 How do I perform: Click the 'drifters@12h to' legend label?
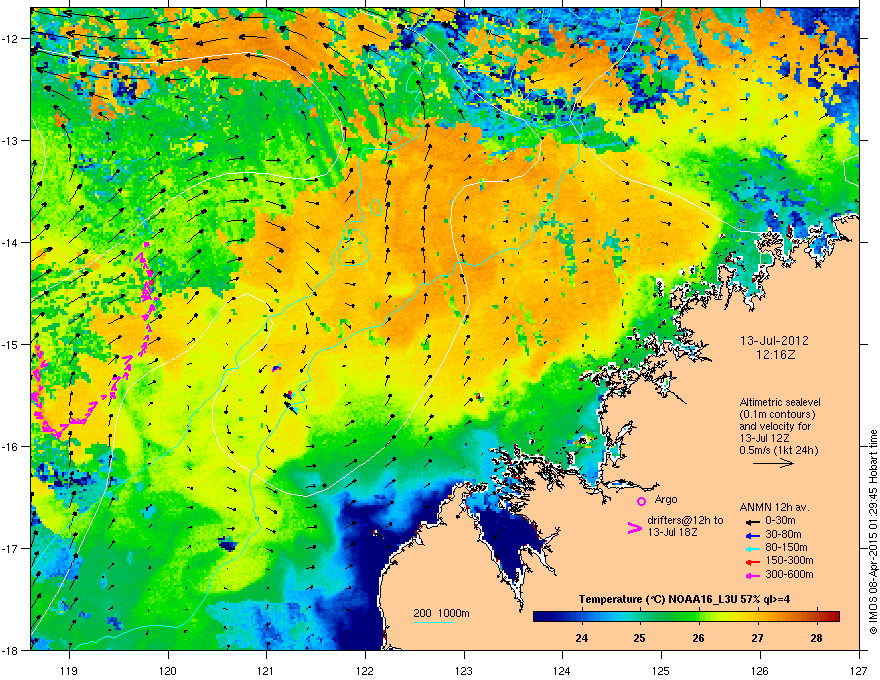(x=685, y=521)
